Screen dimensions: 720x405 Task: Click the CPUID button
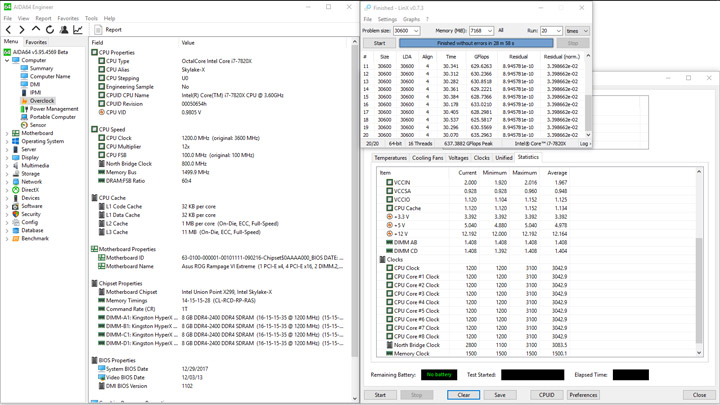[x=546, y=395]
